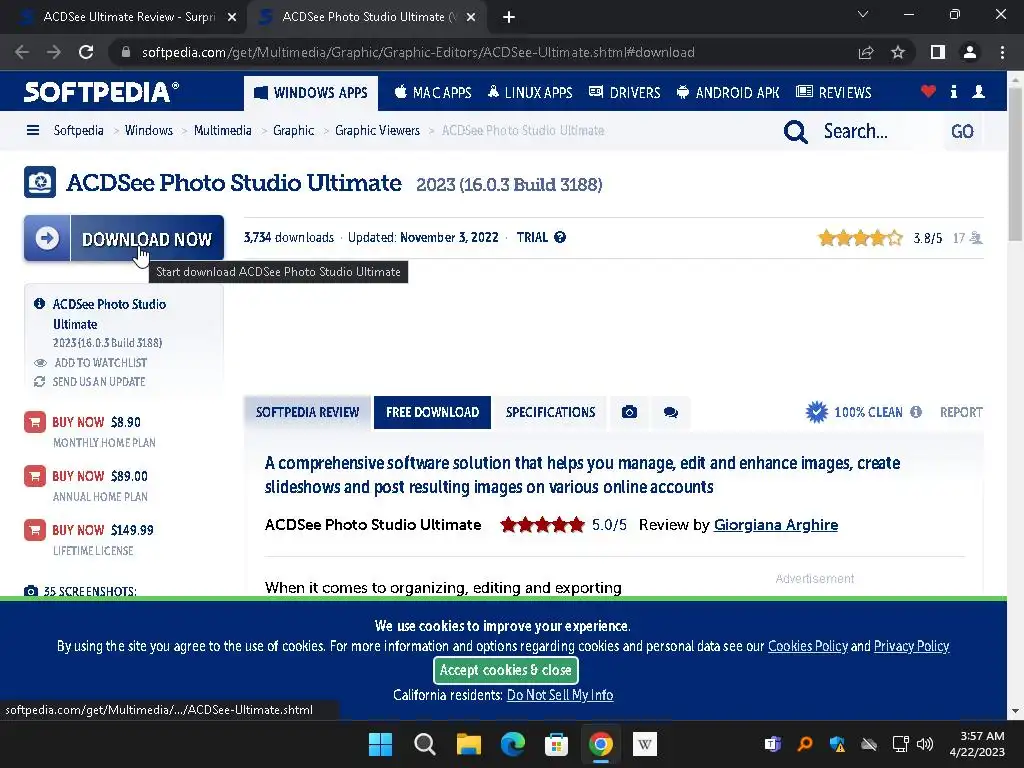This screenshot has width=1024, height=768.
Task: Open the Cookies Policy link
Action: pyautogui.click(x=808, y=646)
